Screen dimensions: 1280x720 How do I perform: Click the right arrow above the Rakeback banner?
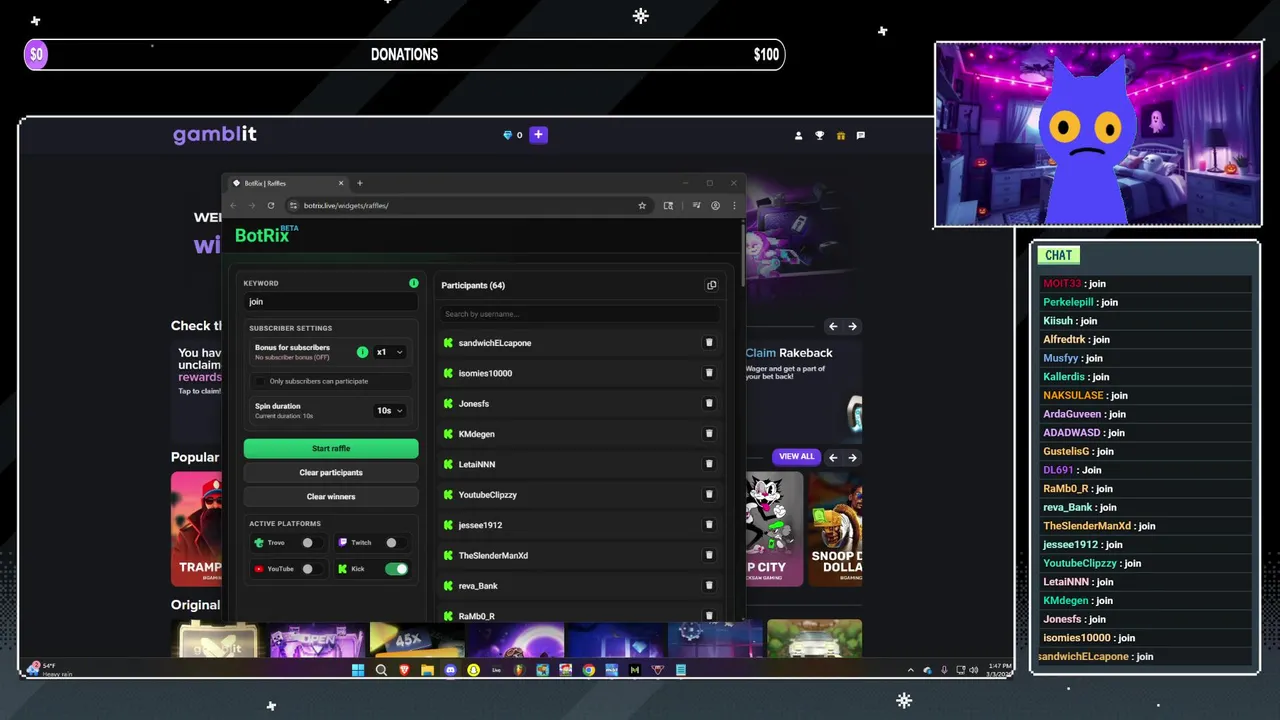pyautogui.click(x=852, y=326)
